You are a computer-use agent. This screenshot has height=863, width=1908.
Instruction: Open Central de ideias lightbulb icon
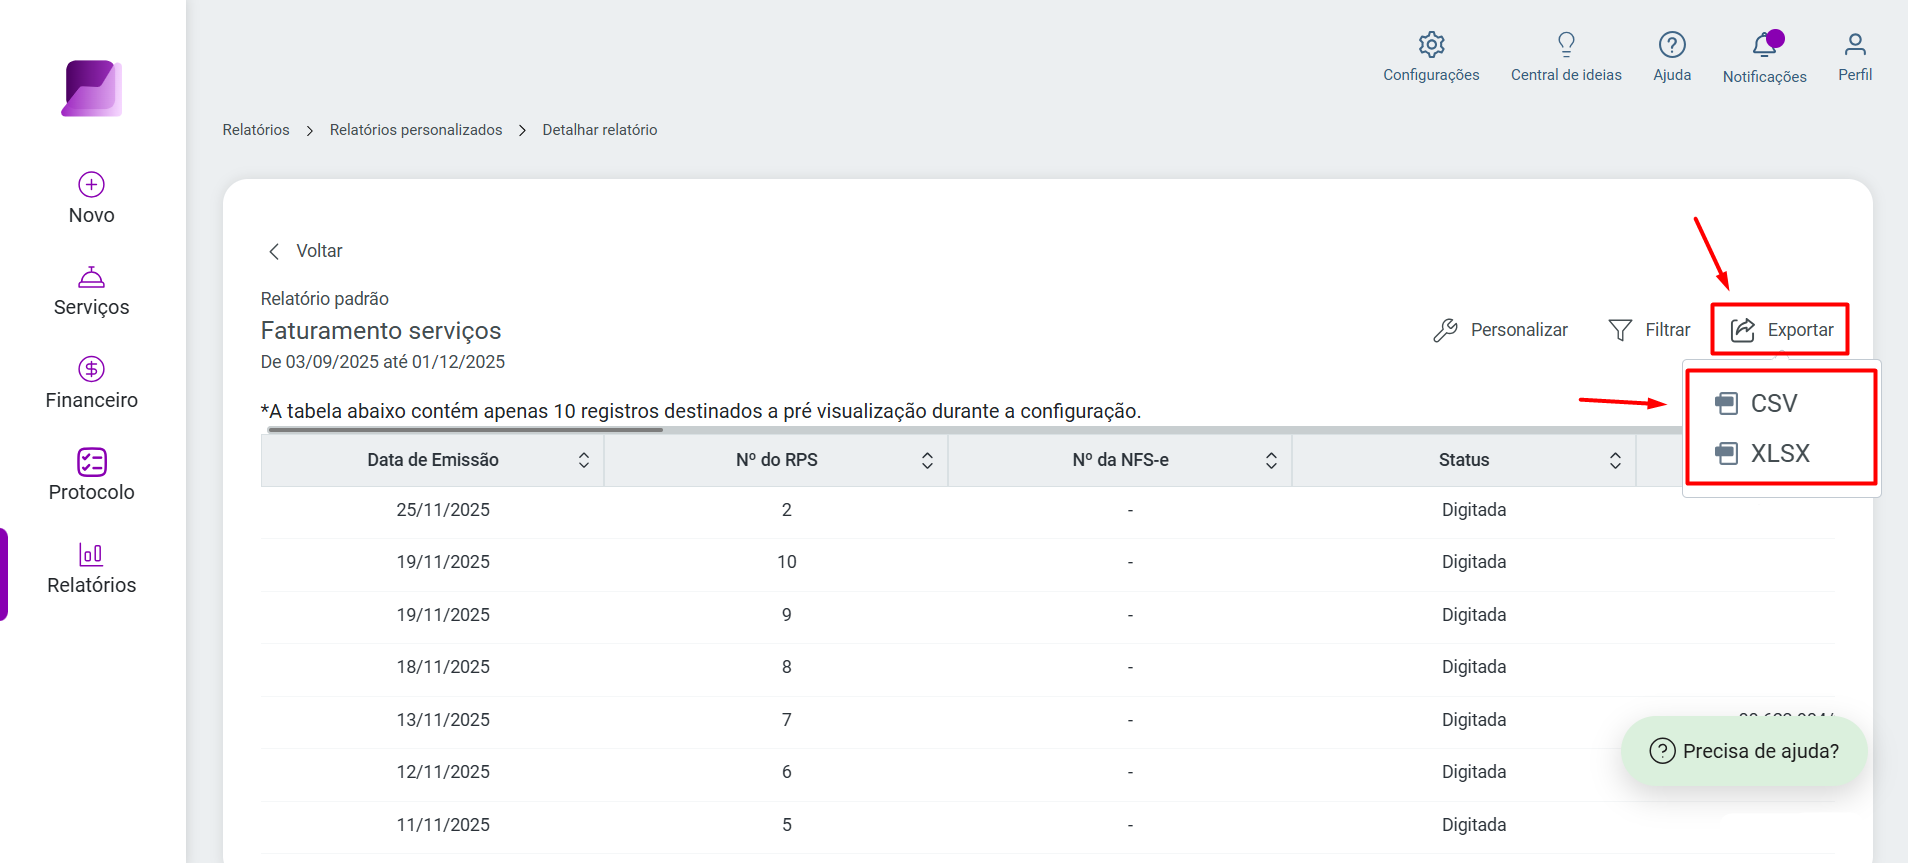click(1566, 44)
